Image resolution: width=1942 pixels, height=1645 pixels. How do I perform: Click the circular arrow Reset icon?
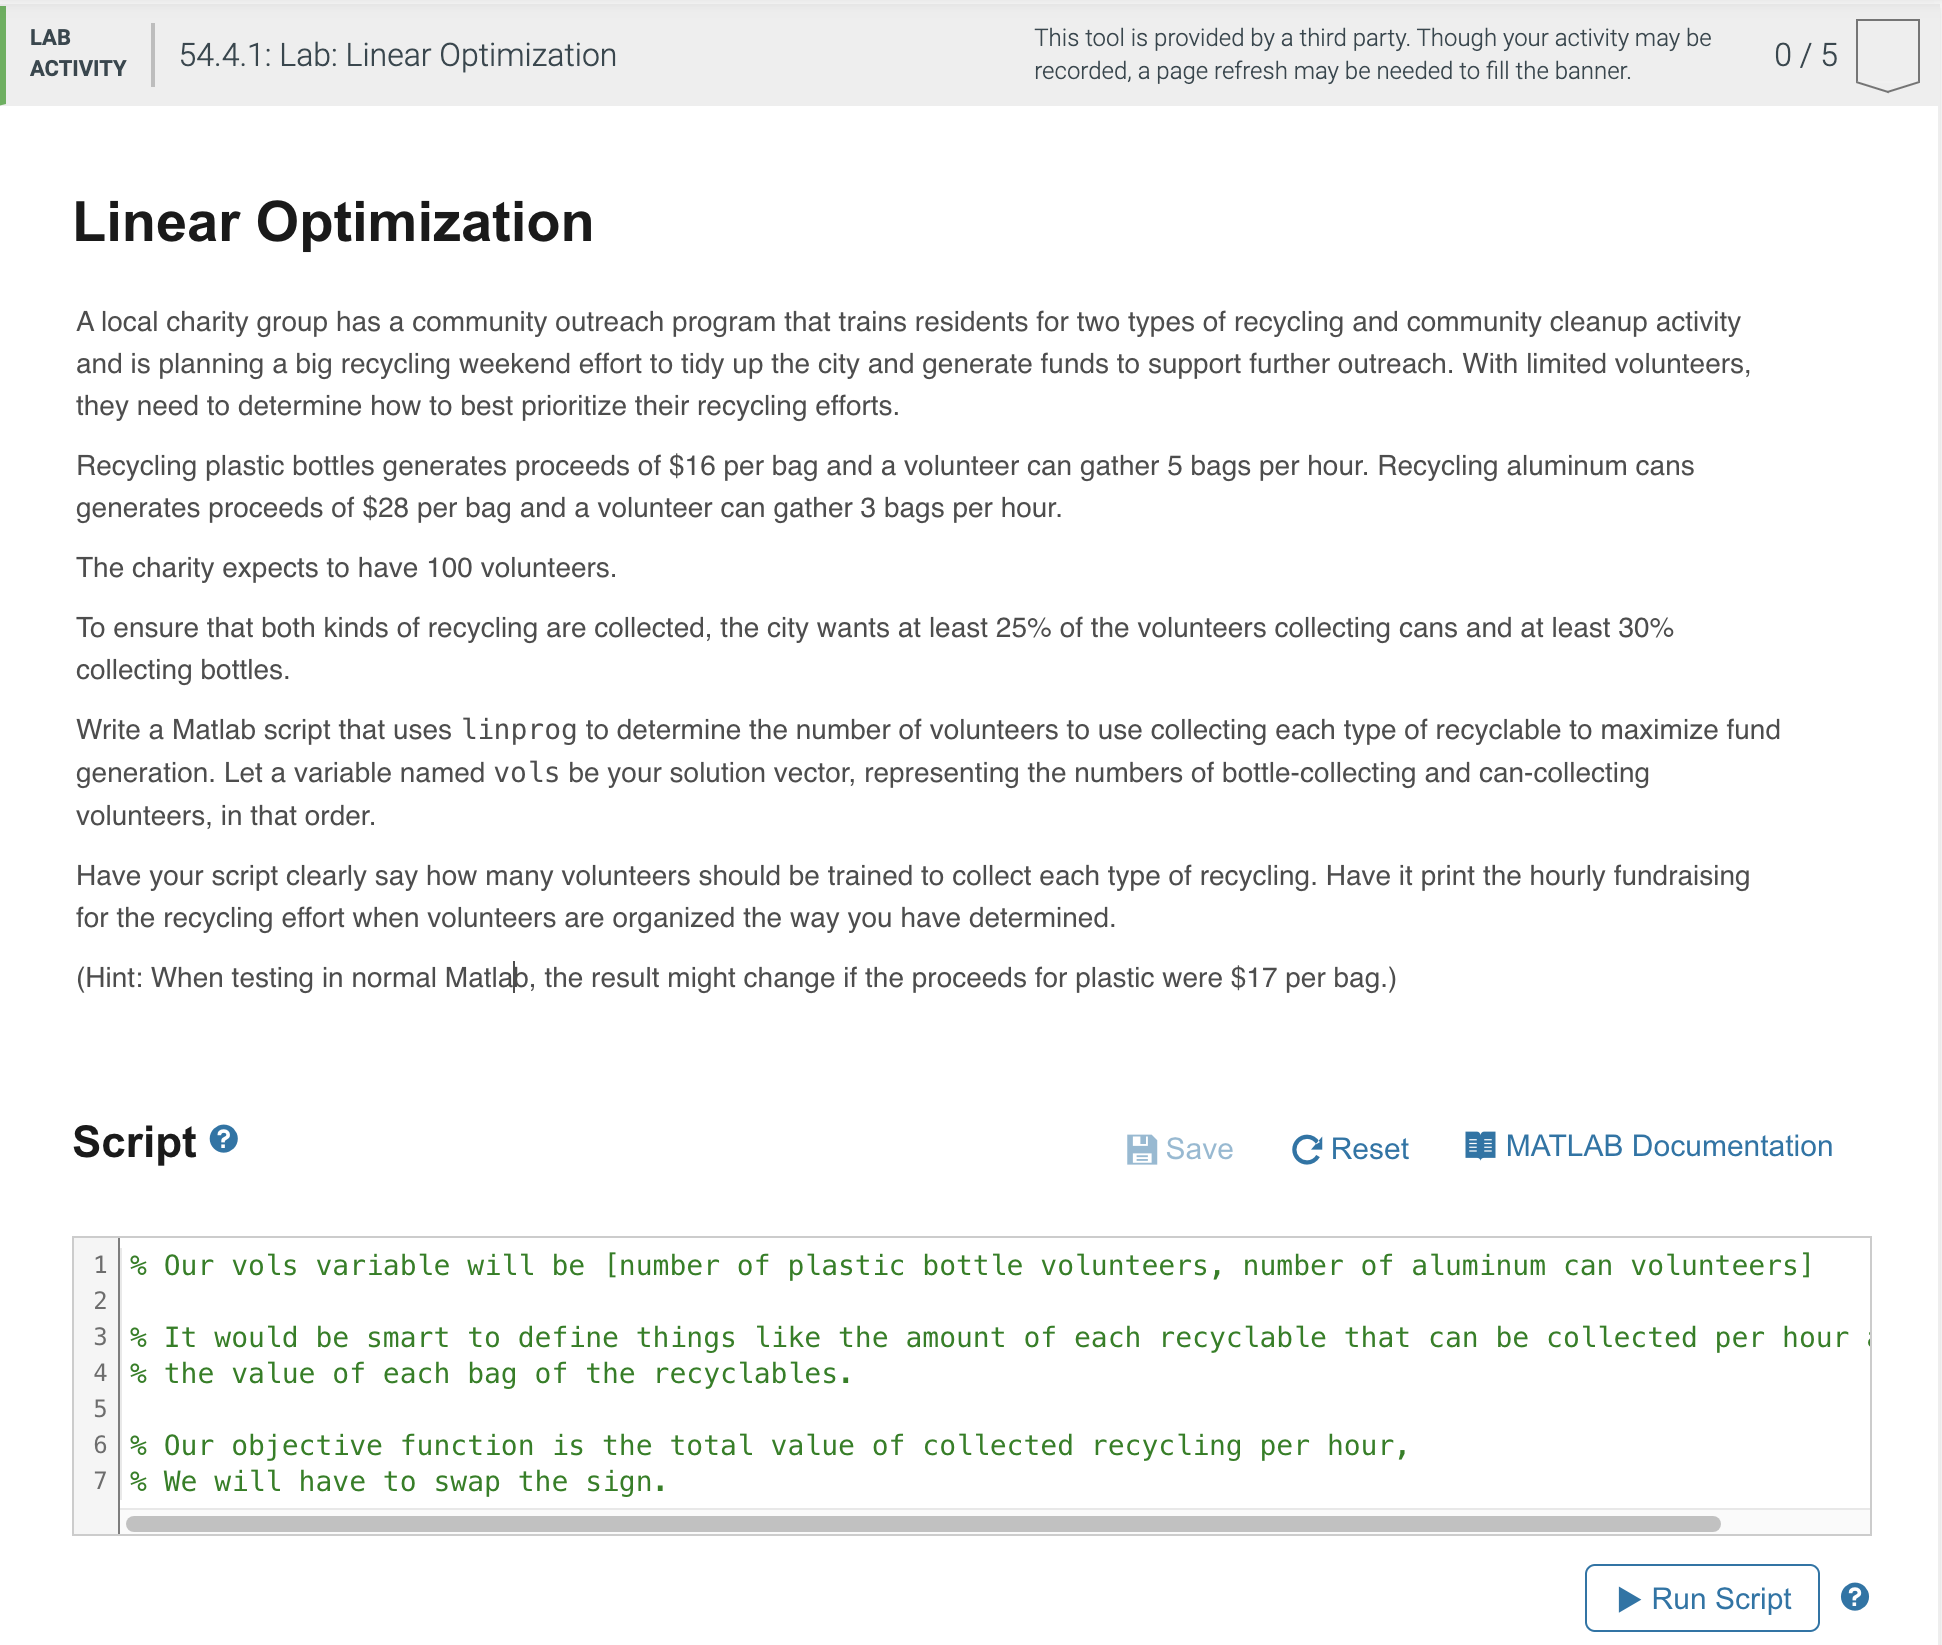pyautogui.click(x=1306, y=1148)
